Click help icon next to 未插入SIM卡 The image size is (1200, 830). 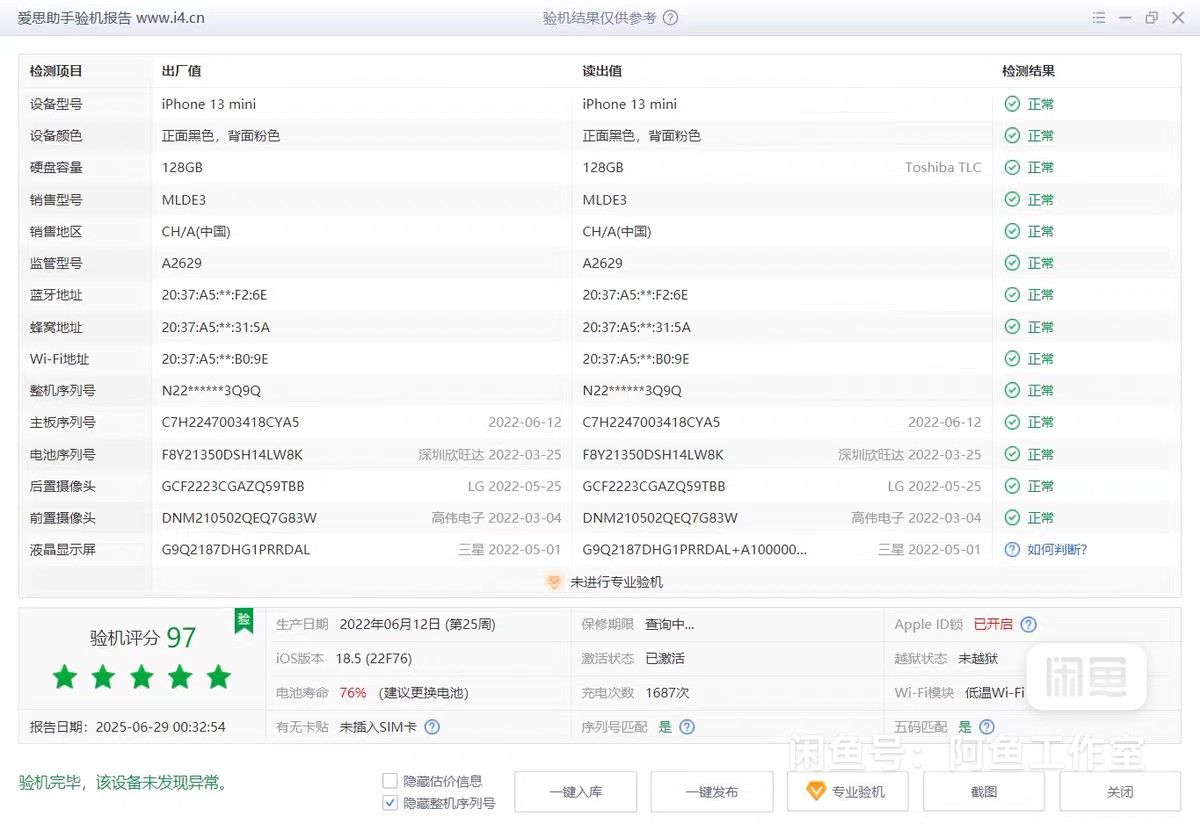[432, 727]
